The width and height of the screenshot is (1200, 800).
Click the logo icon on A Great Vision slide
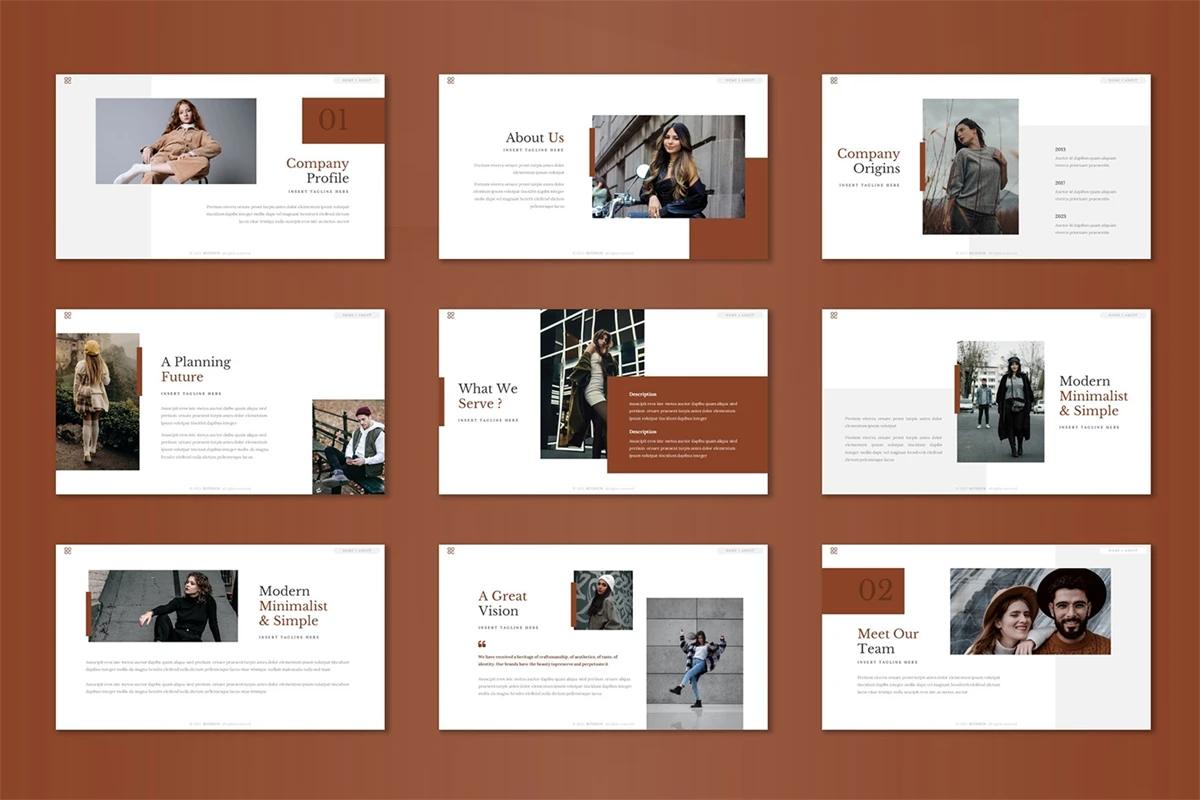451,550
